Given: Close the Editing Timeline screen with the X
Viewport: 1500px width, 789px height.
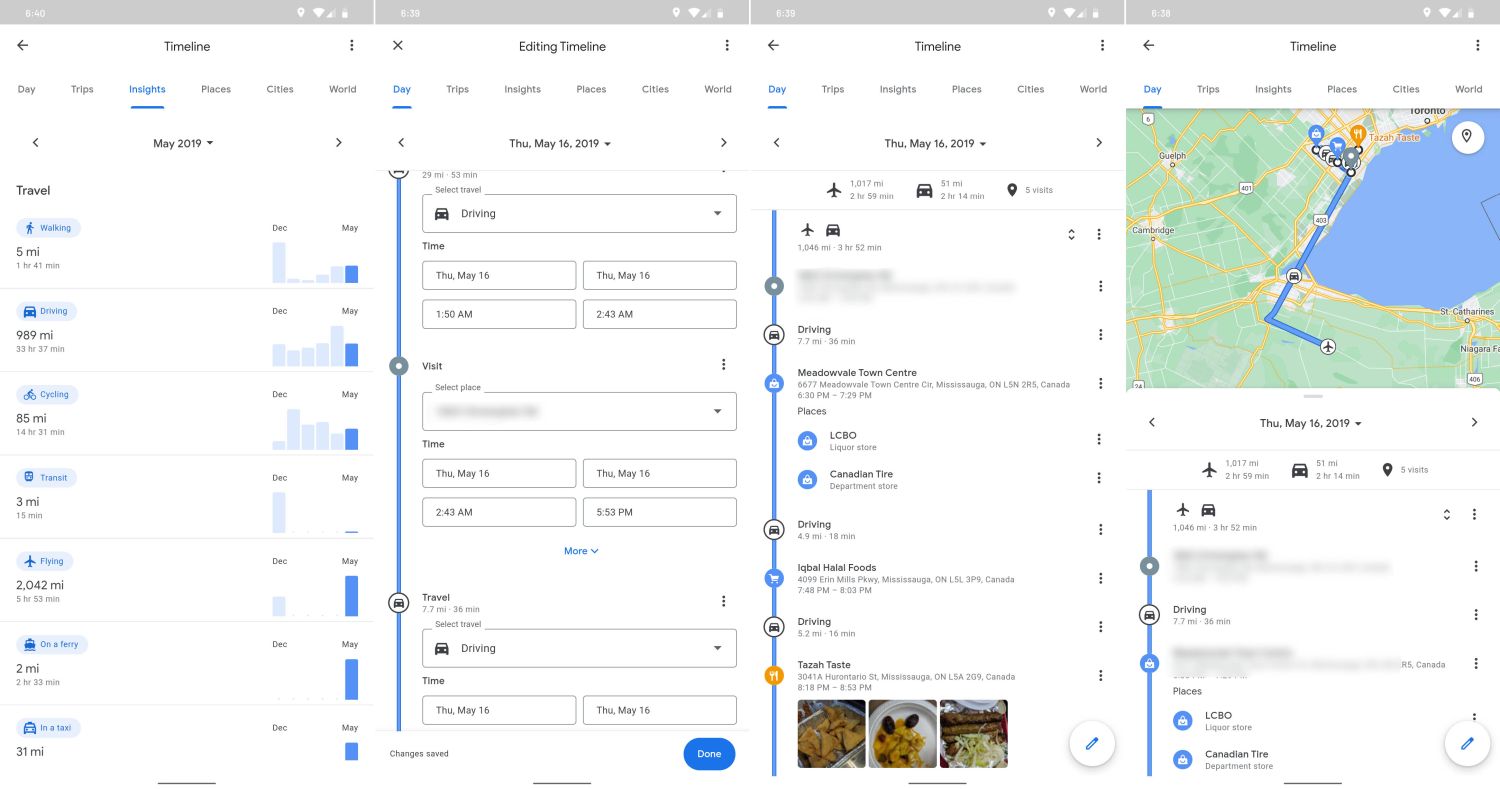Looking at the screenshot, I should [398, 46].
